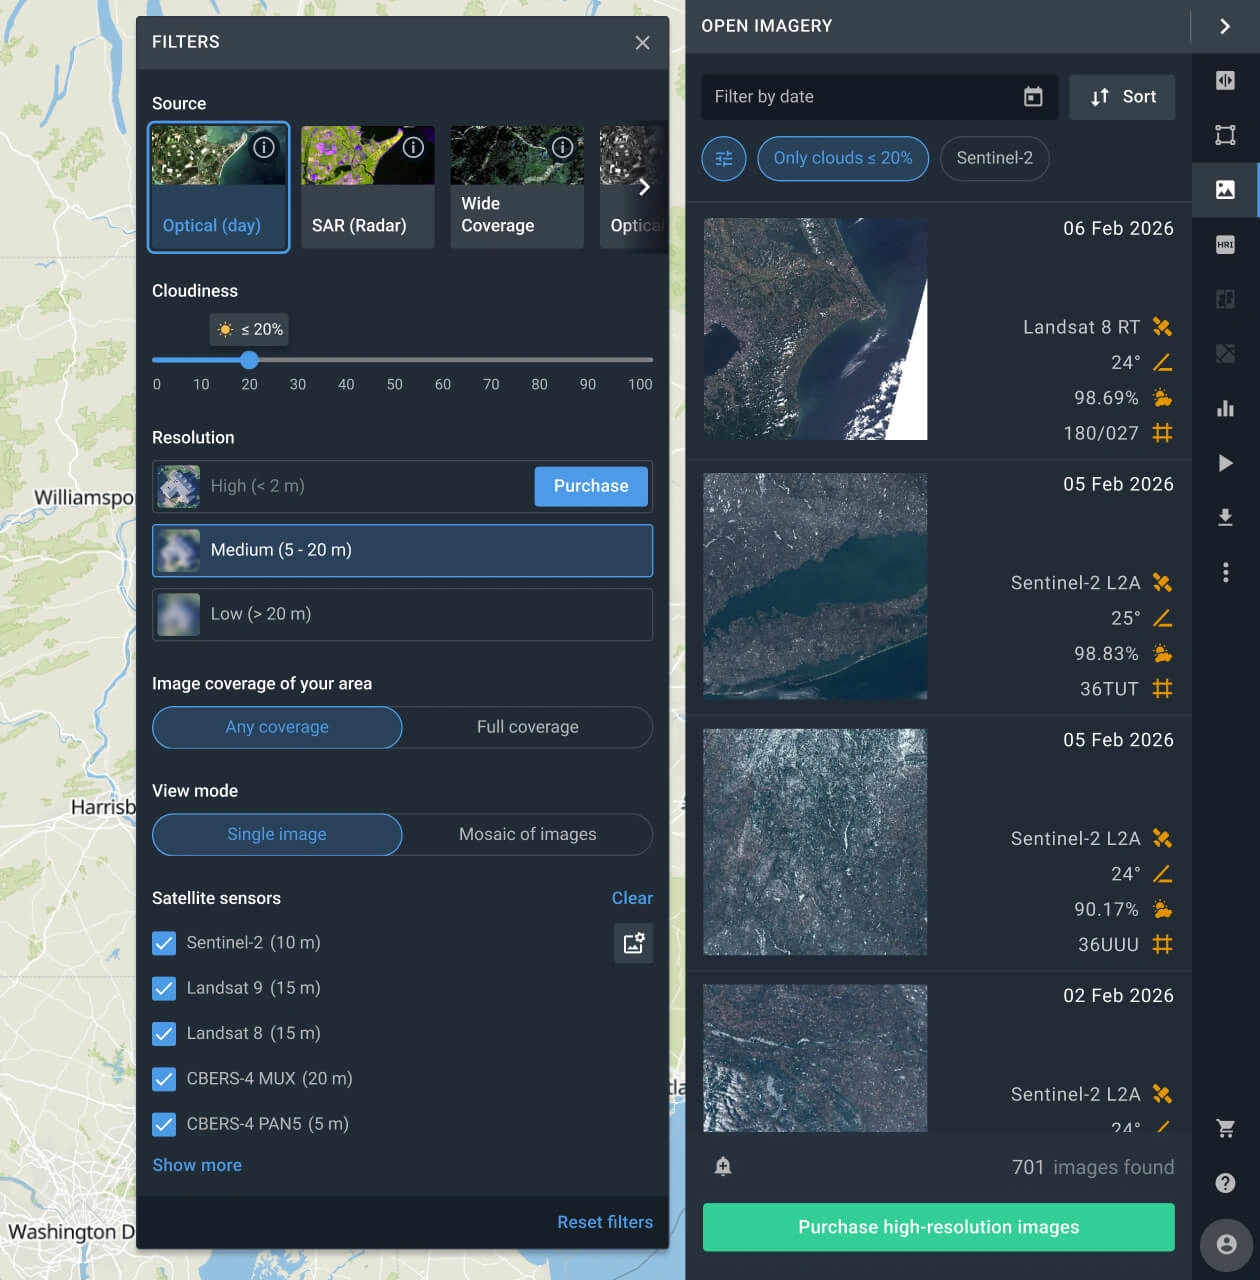Screen dimensions: 1260x1280
Task: Open the three-dots more options menu
Action: [1226, 572]
